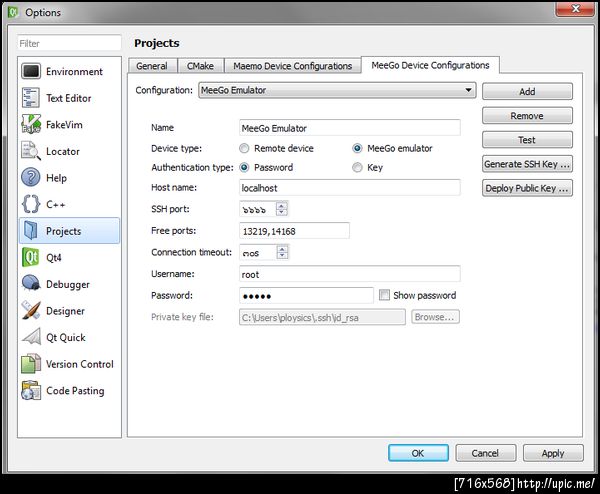Click the Filter search field

pos(69,43)
